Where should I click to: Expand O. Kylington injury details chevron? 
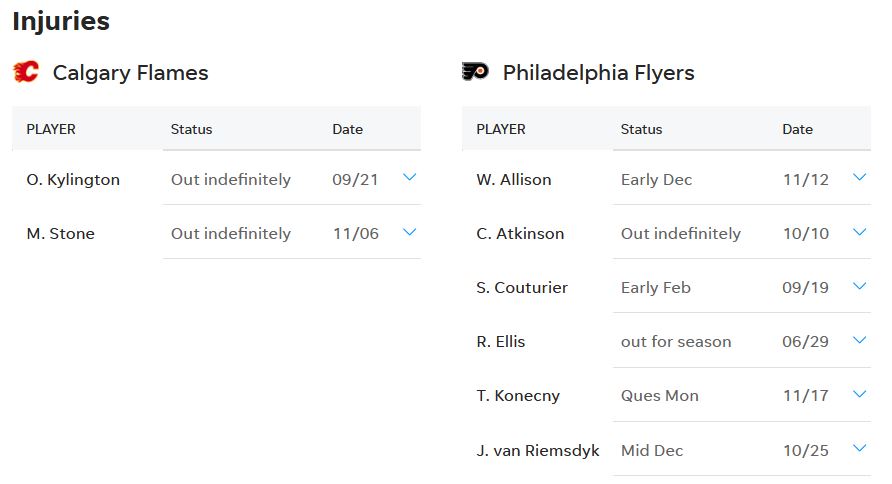click(x=409, y=178)
